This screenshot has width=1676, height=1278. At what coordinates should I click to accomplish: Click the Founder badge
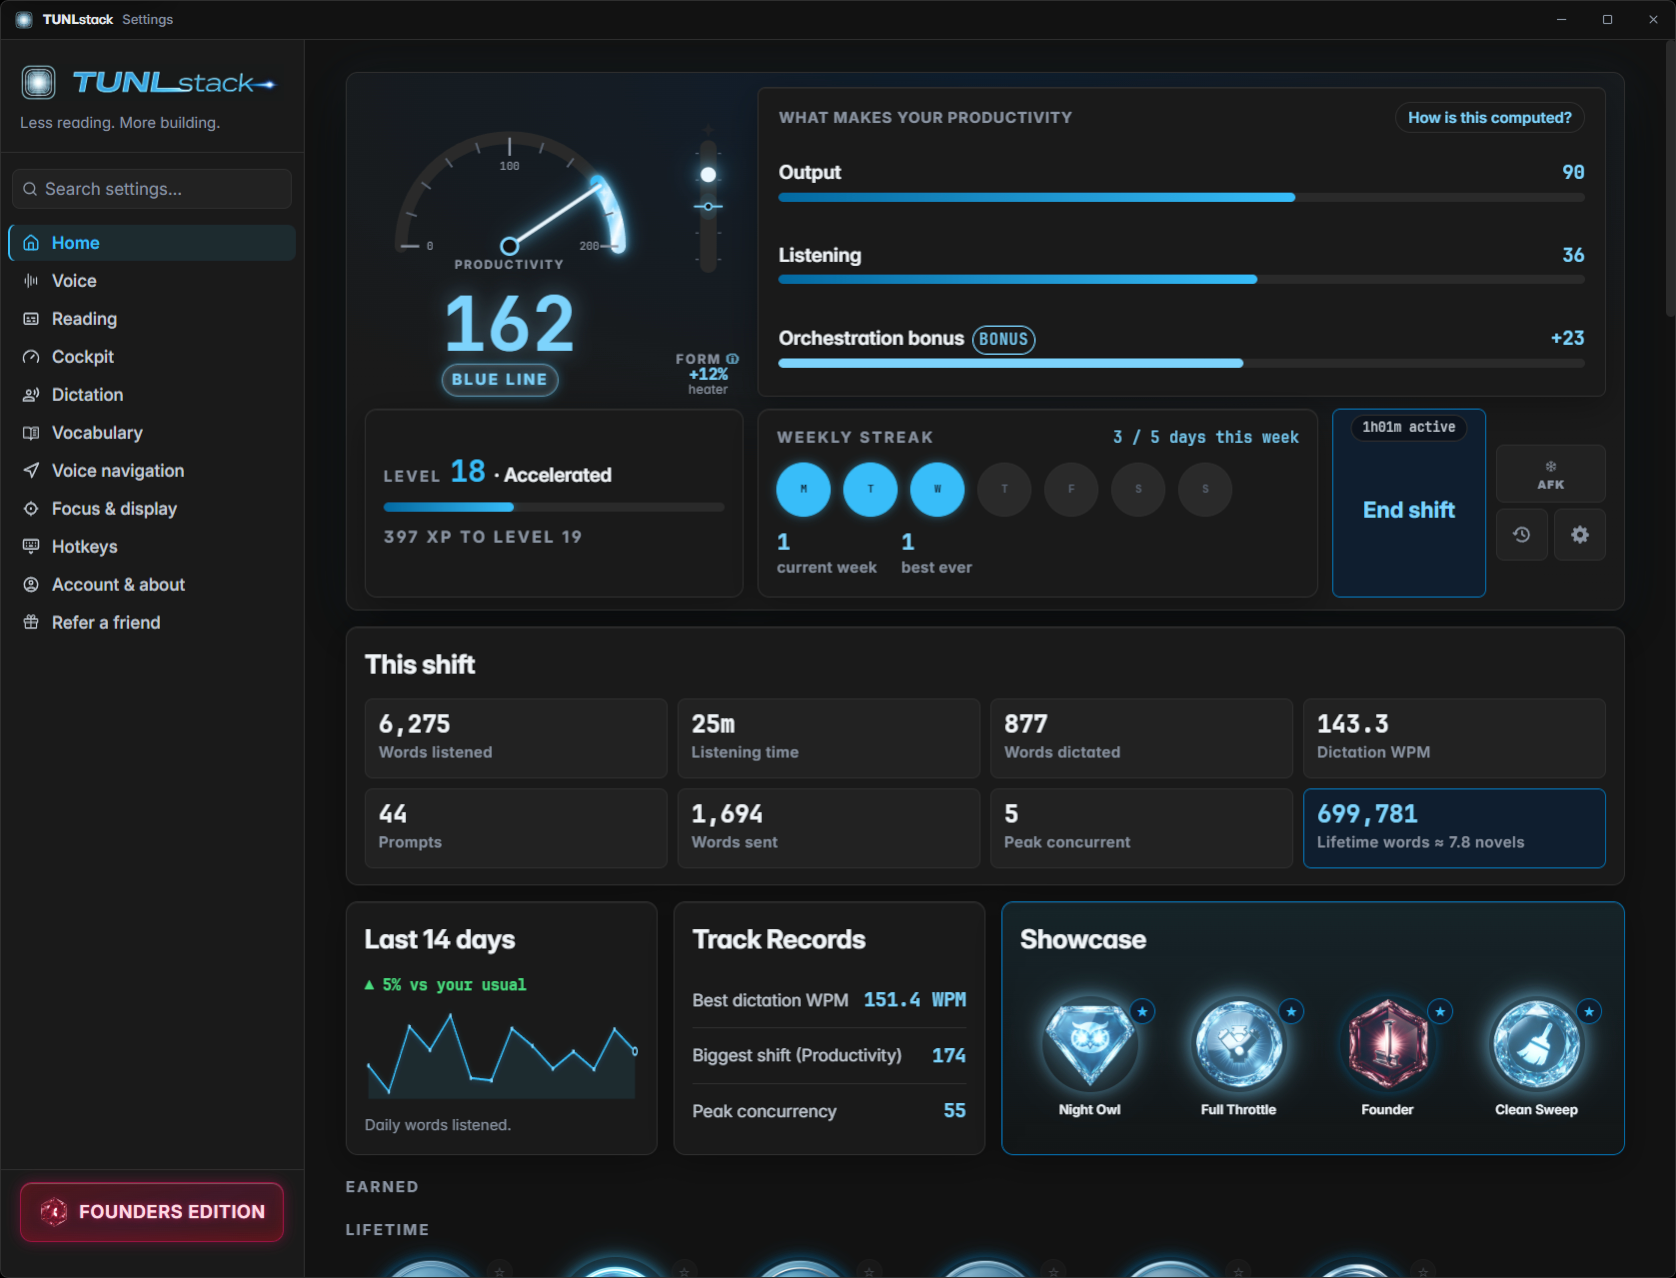[1387, 1045]
